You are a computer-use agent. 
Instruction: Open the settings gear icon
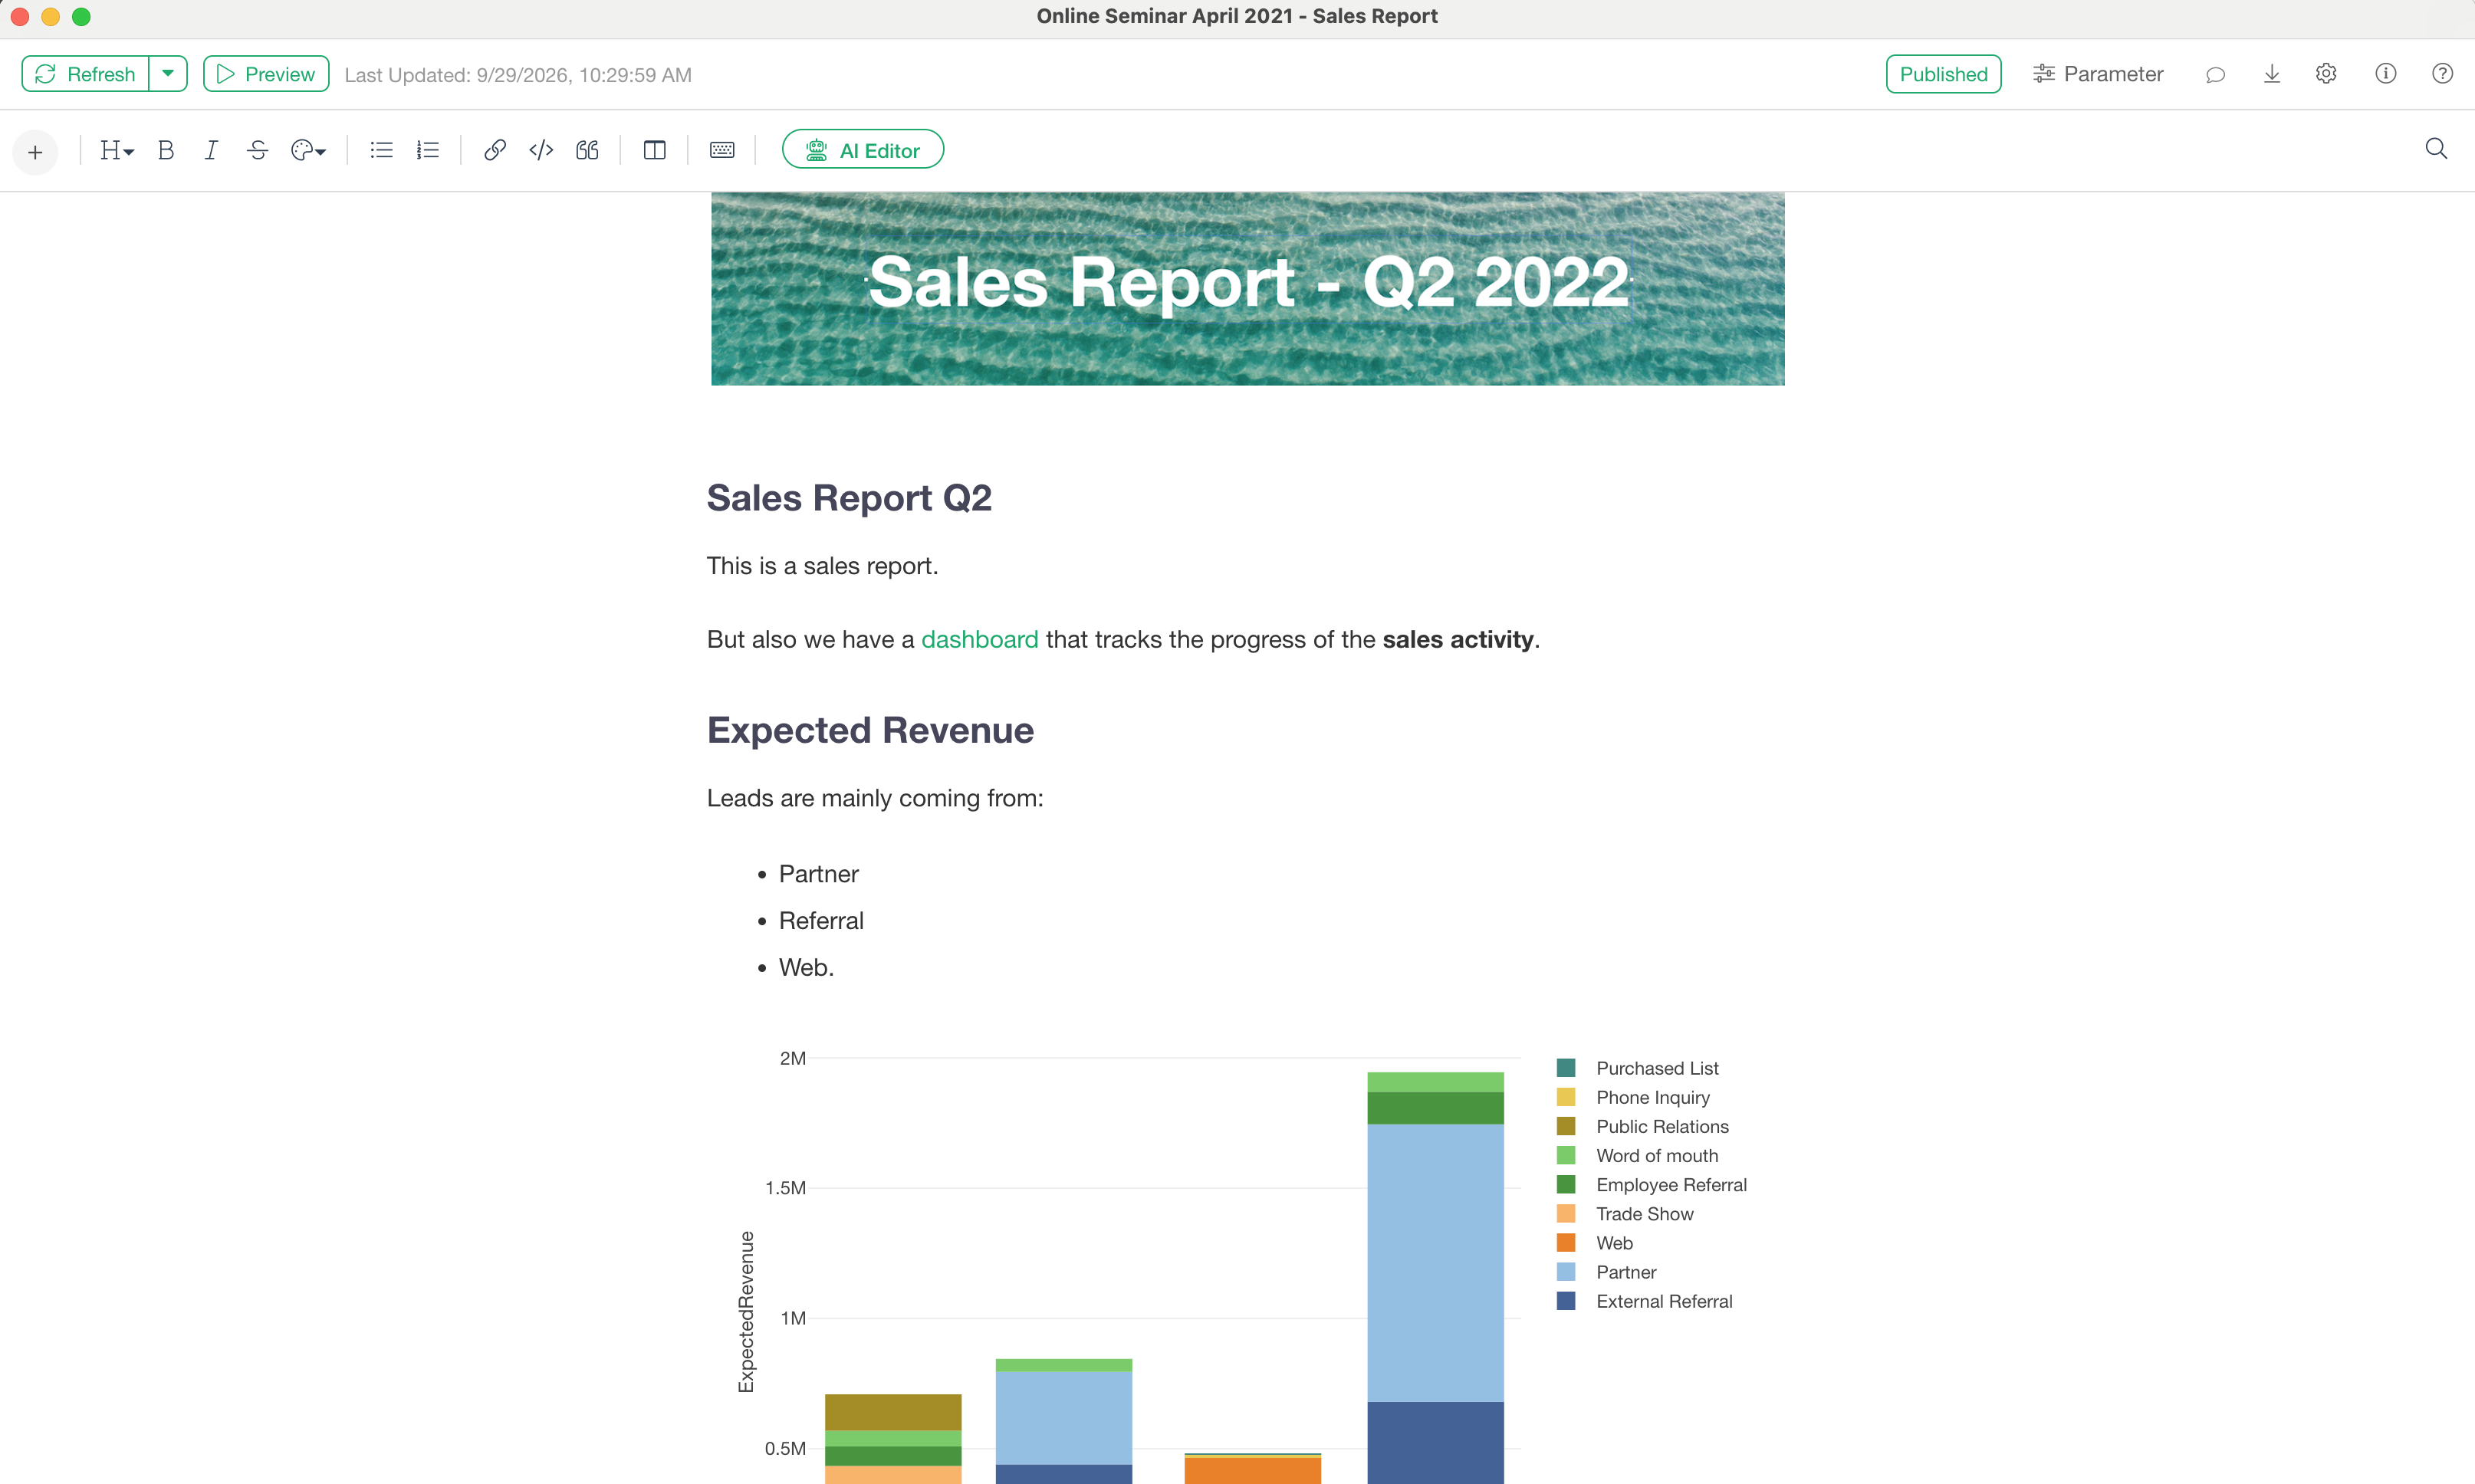pyautogui.click(x=2326, y=74)
